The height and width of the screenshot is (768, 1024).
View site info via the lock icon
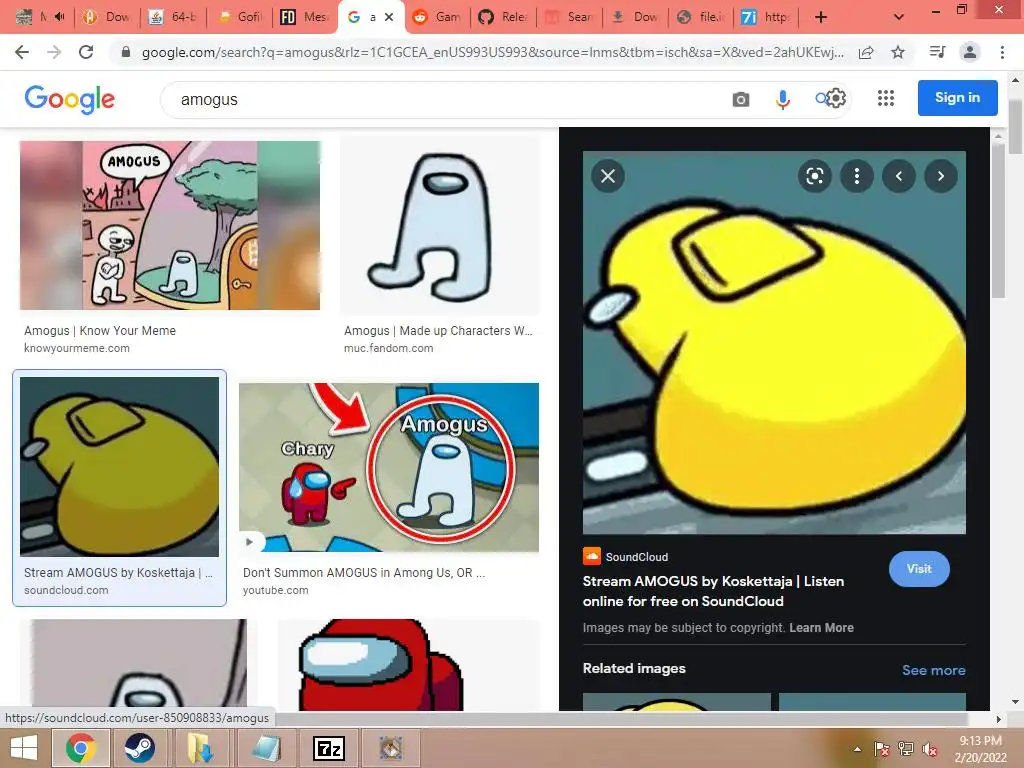(x=126, y=52)
